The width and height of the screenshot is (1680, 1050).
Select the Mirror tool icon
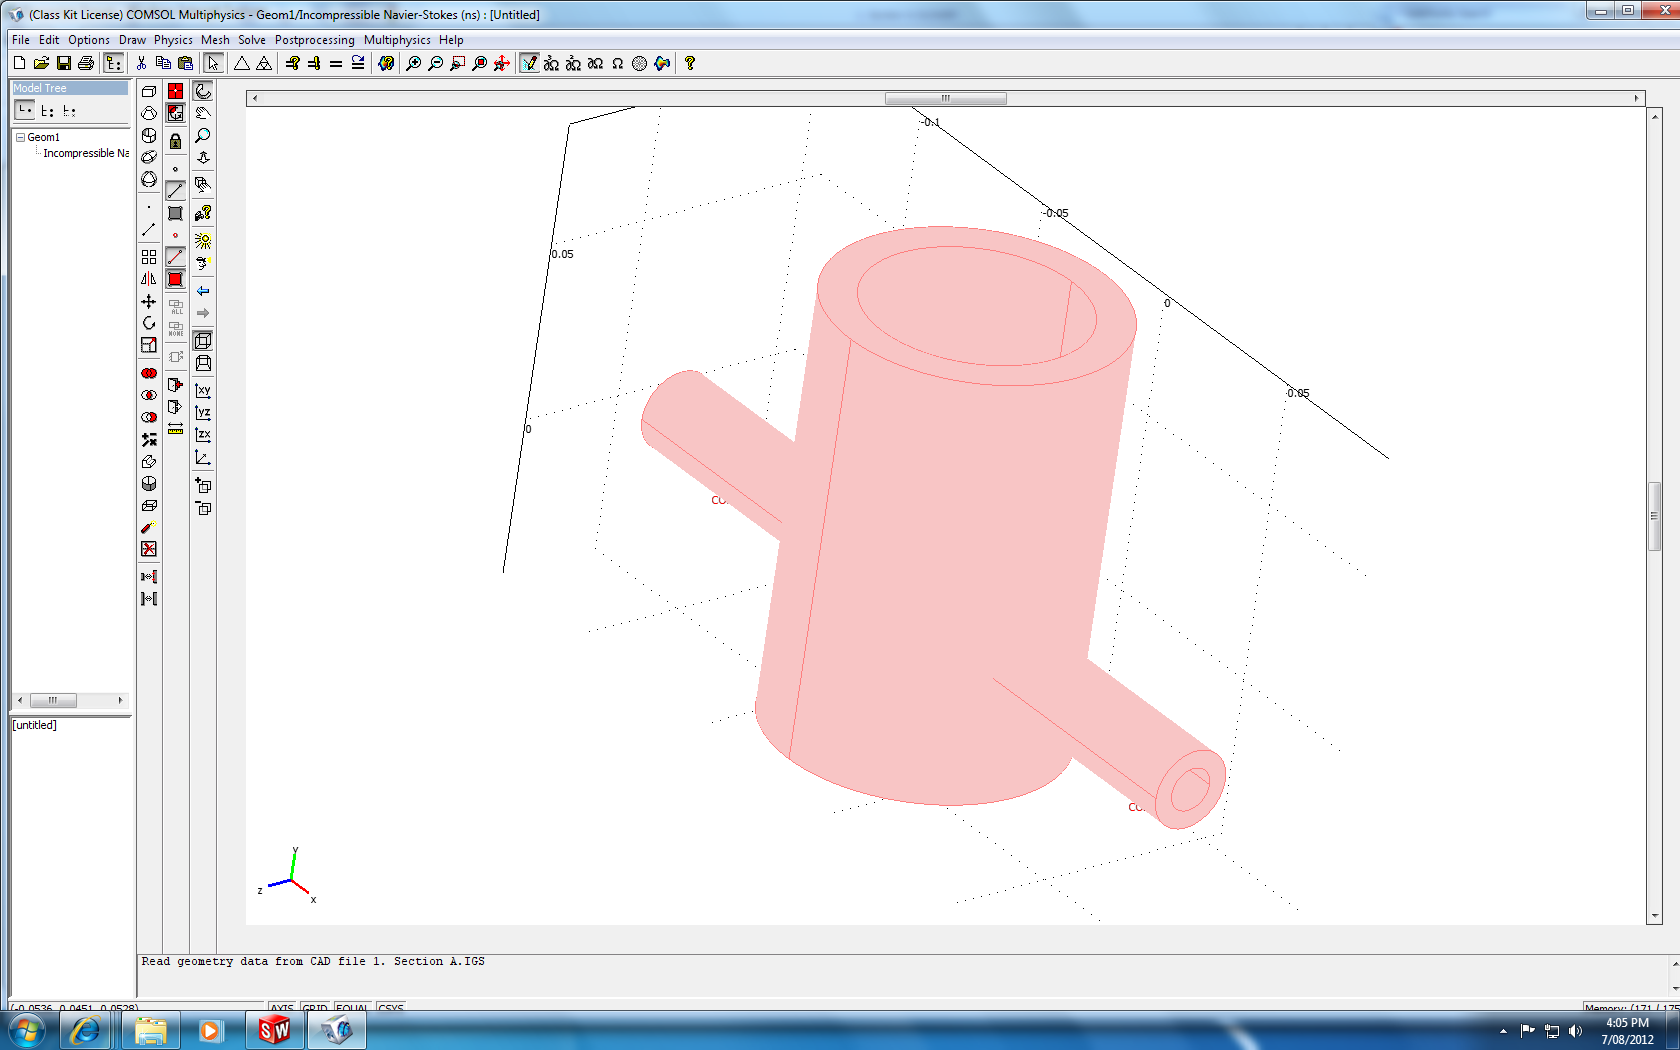[x=149, y=279]
